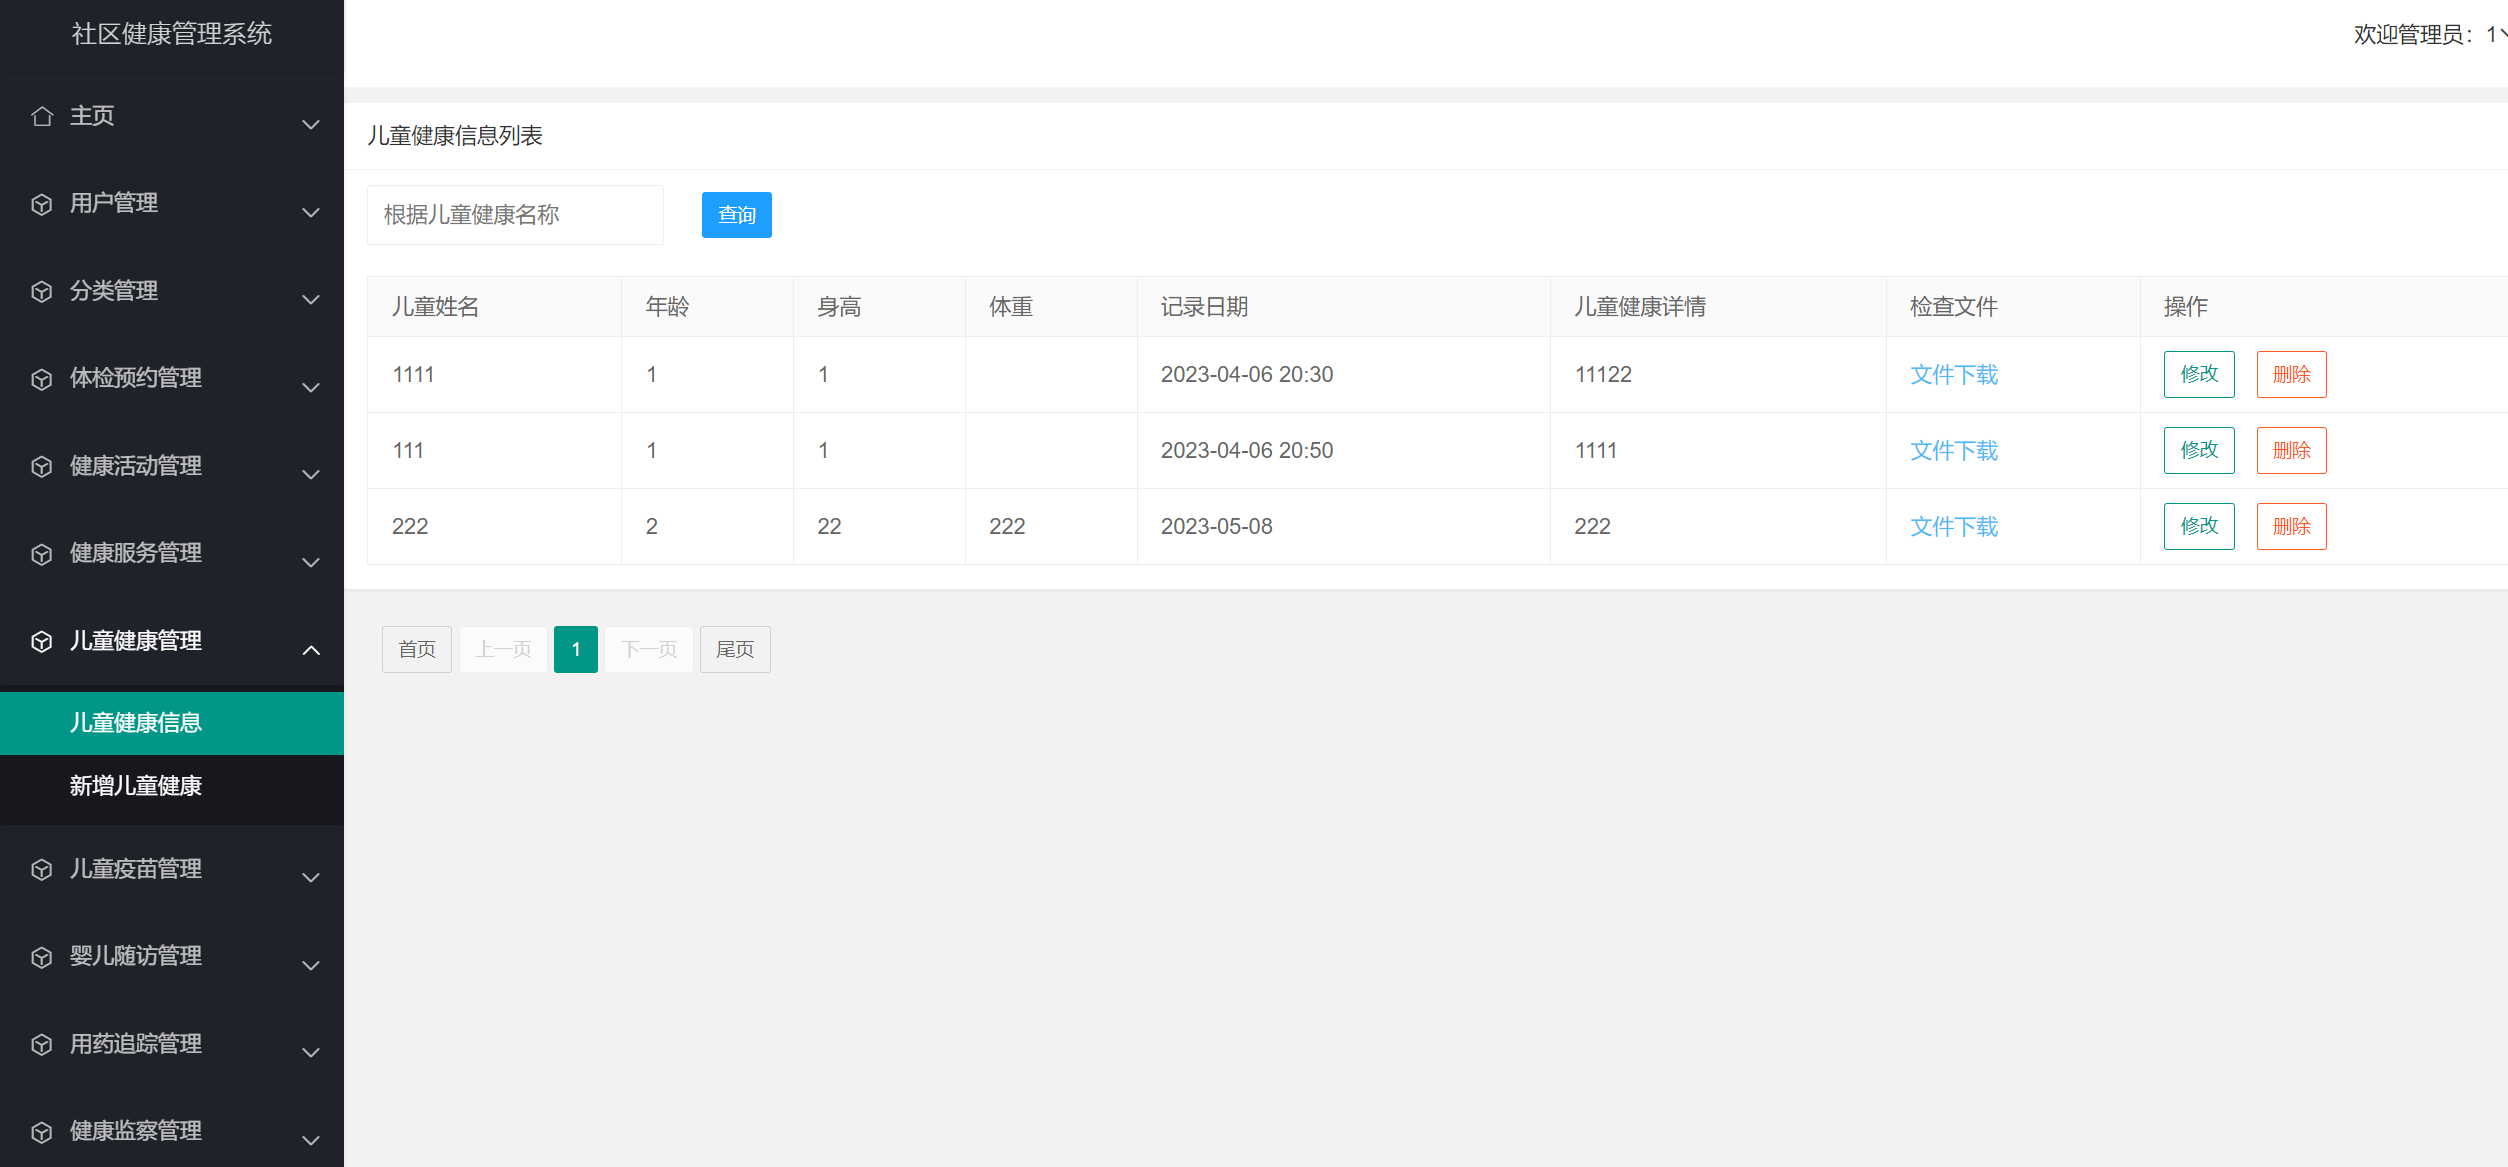Image resolution: width=2508 pixels, height=1167 pixels.
Task: Click the 用户管理 sidebar icon
Action: [x=41, y=204]
